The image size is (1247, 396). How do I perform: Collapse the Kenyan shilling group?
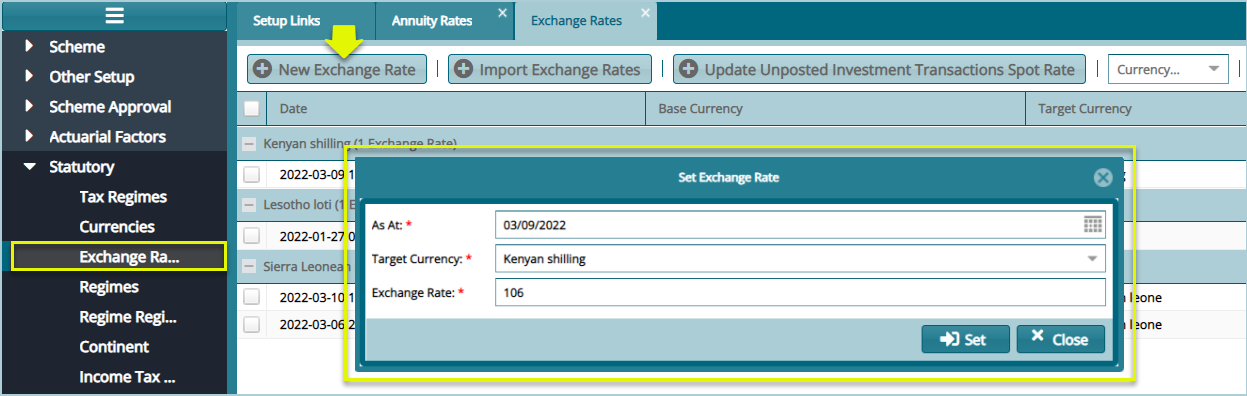[x=249, y=144]
